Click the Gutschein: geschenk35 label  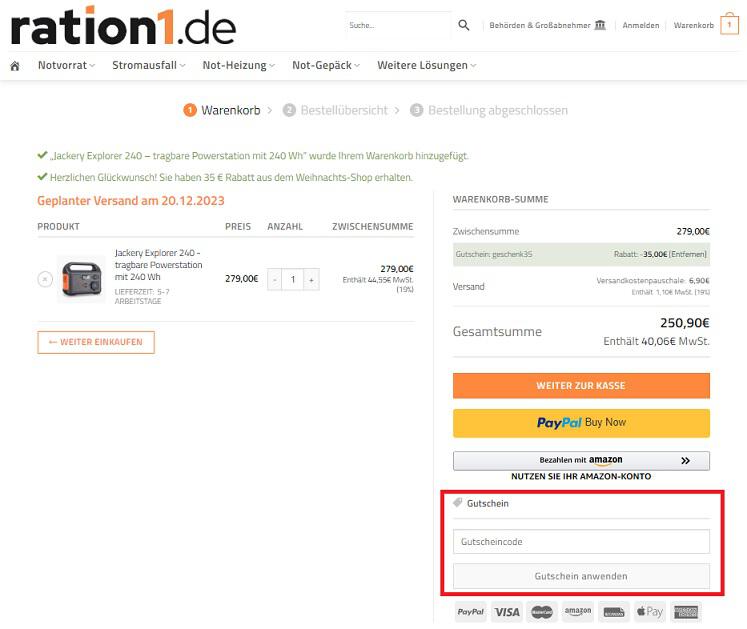(494, 254)
